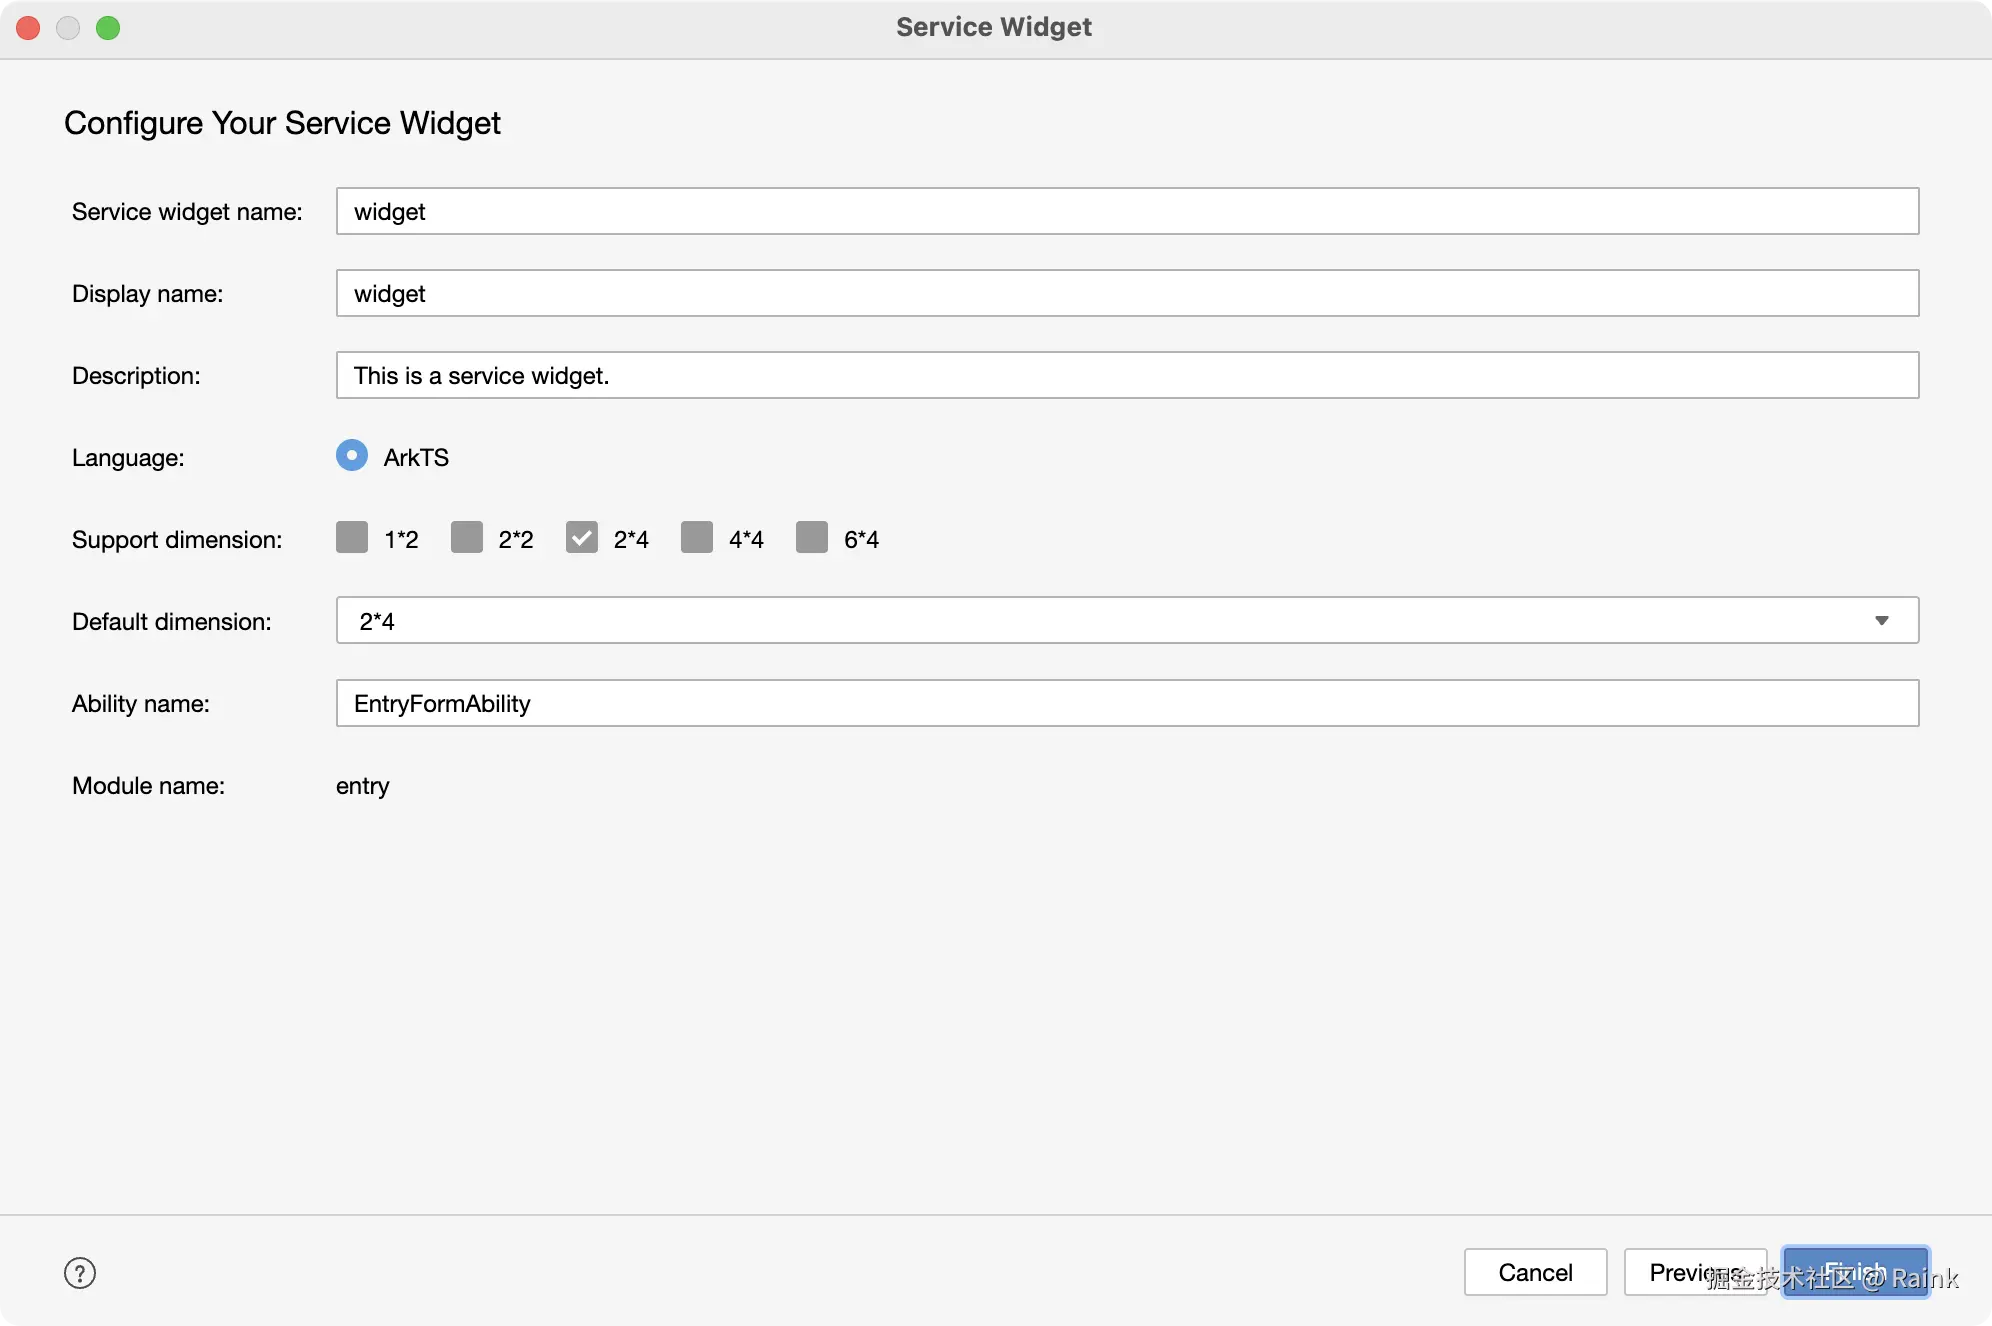Image resolution: width=1992 pixels, height=1326 pixels.
Task: Focus the Display name text field
Action: point(1127,293)
